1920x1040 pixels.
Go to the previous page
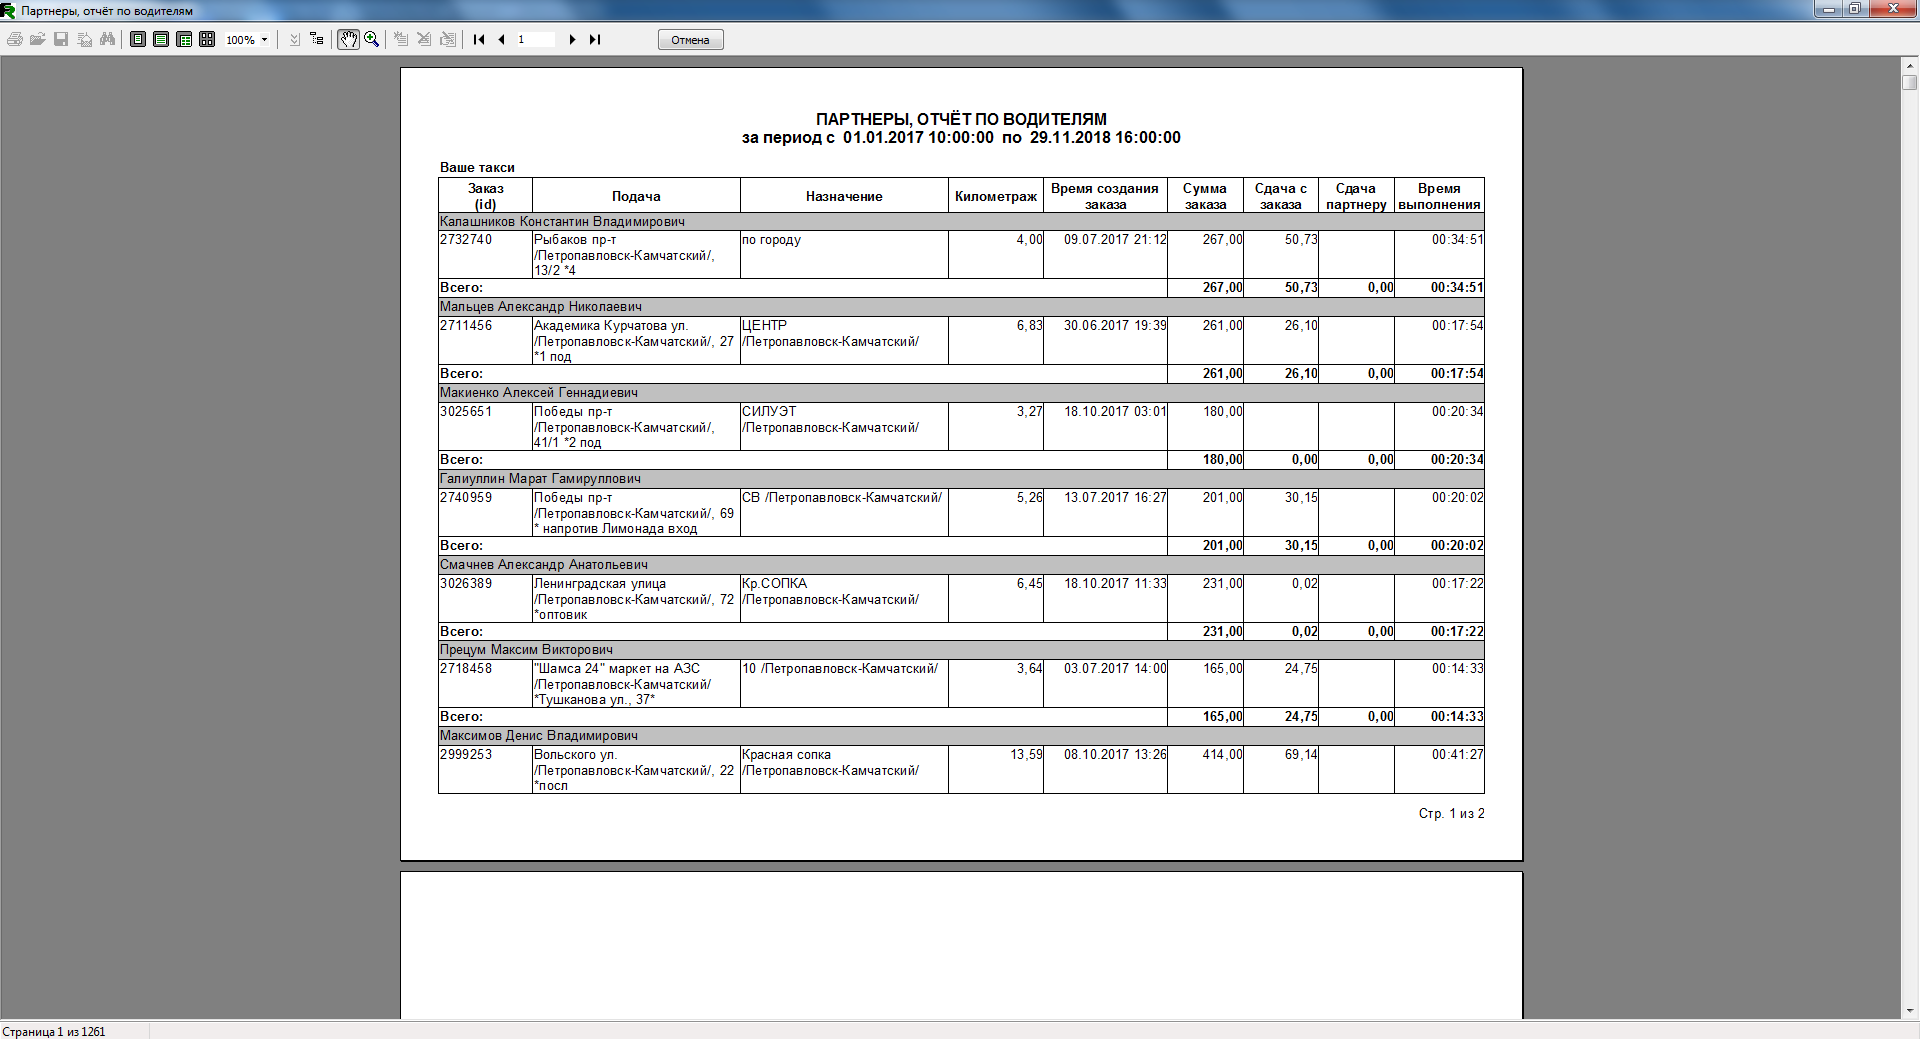501,39
